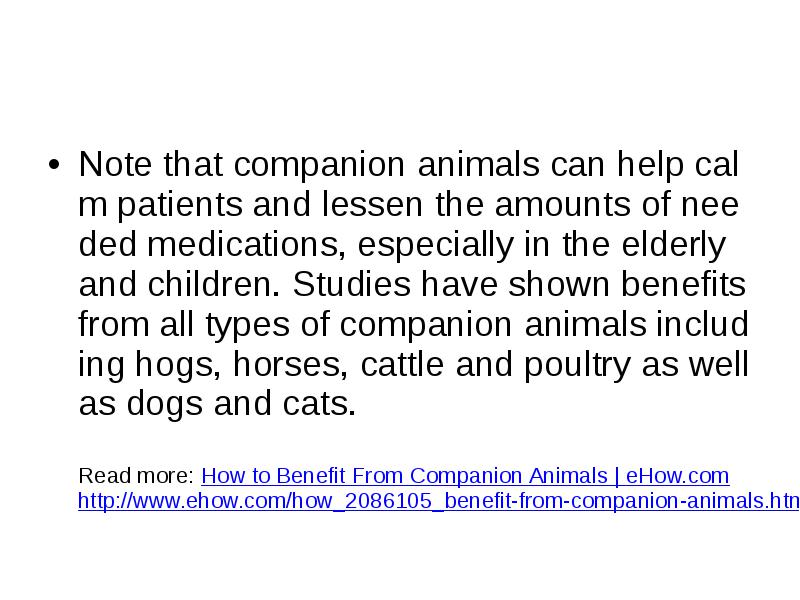This screenshot has width=800, height=600.
Task: Click the word 'children' in the paragraph
Action: click(213, 284)
